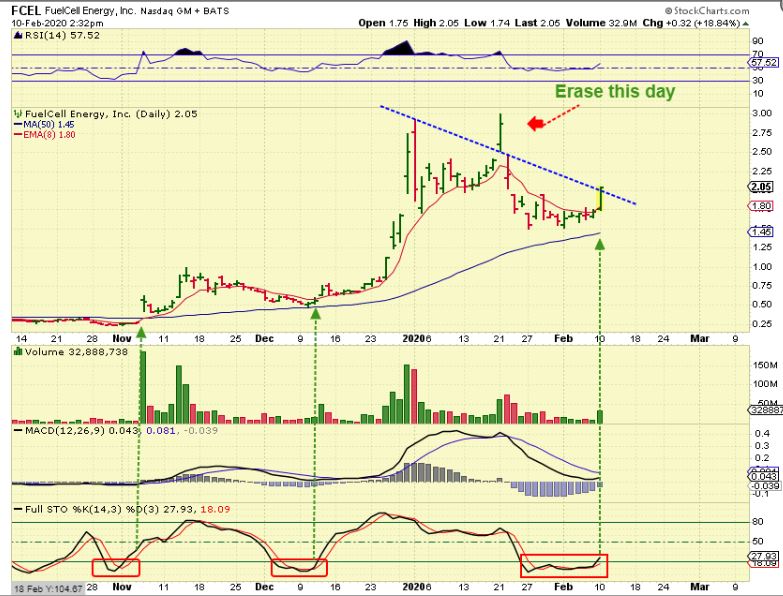The height and width of the screenshot is (596, 783).
Task: Click the 57.52 RSI value tag on axis
Action: (x=764, y=62)
